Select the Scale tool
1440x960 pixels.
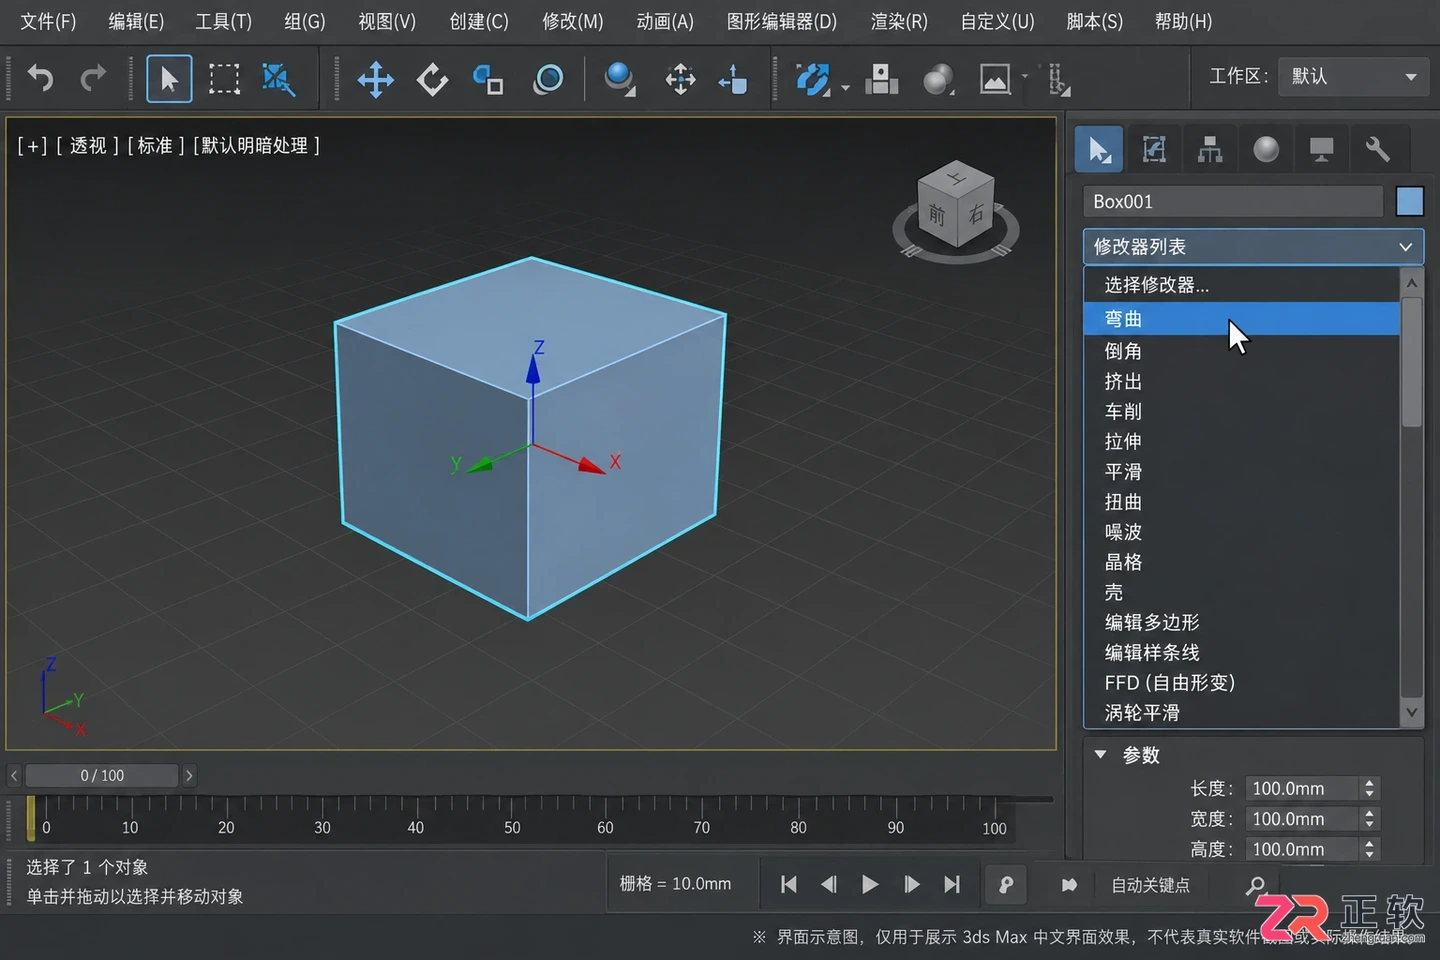point(488,79)
